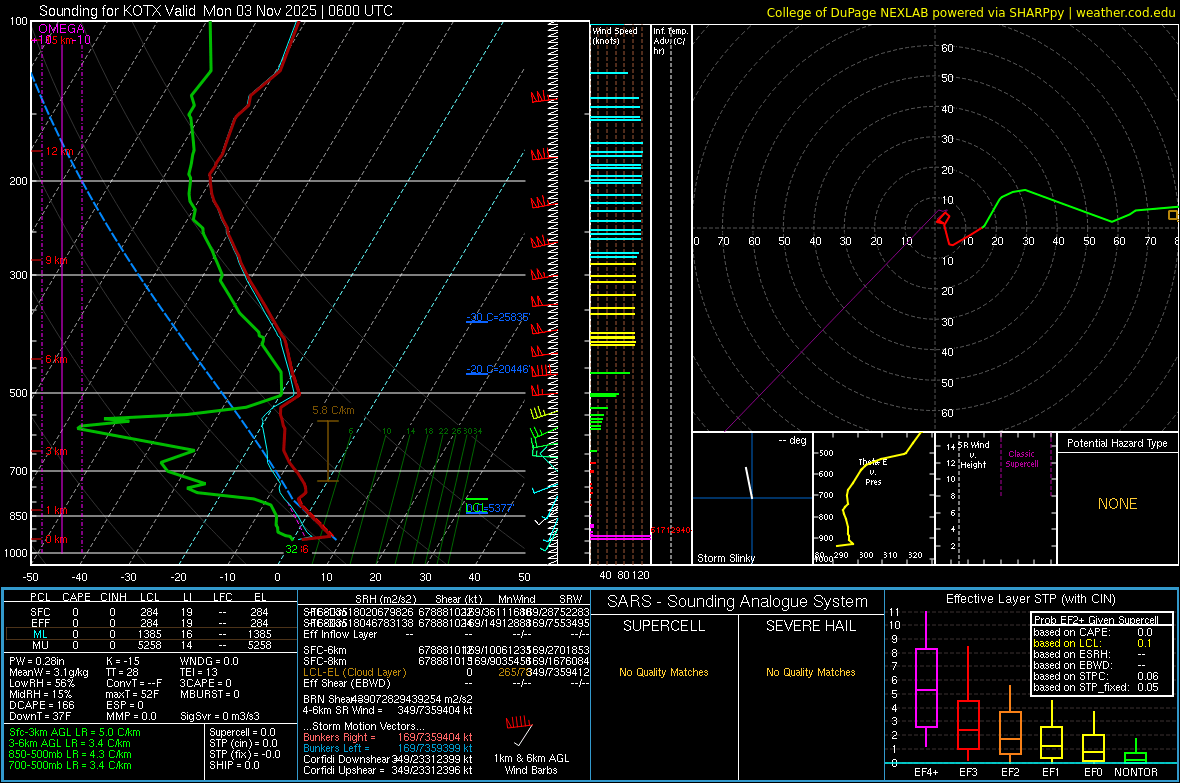Image resolution: width=1180 pixels, height=783 pixels.
Task: Click 850-500mb LR = 4.3 C/km
Action: tap(70, 754)
